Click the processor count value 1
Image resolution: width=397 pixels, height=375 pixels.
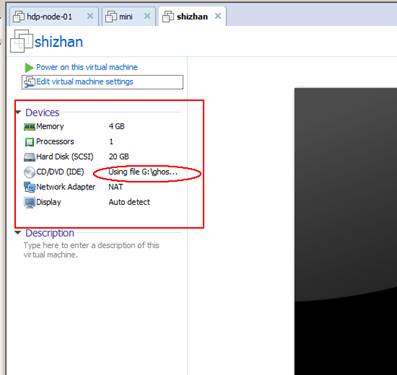[x=111, y=141]
